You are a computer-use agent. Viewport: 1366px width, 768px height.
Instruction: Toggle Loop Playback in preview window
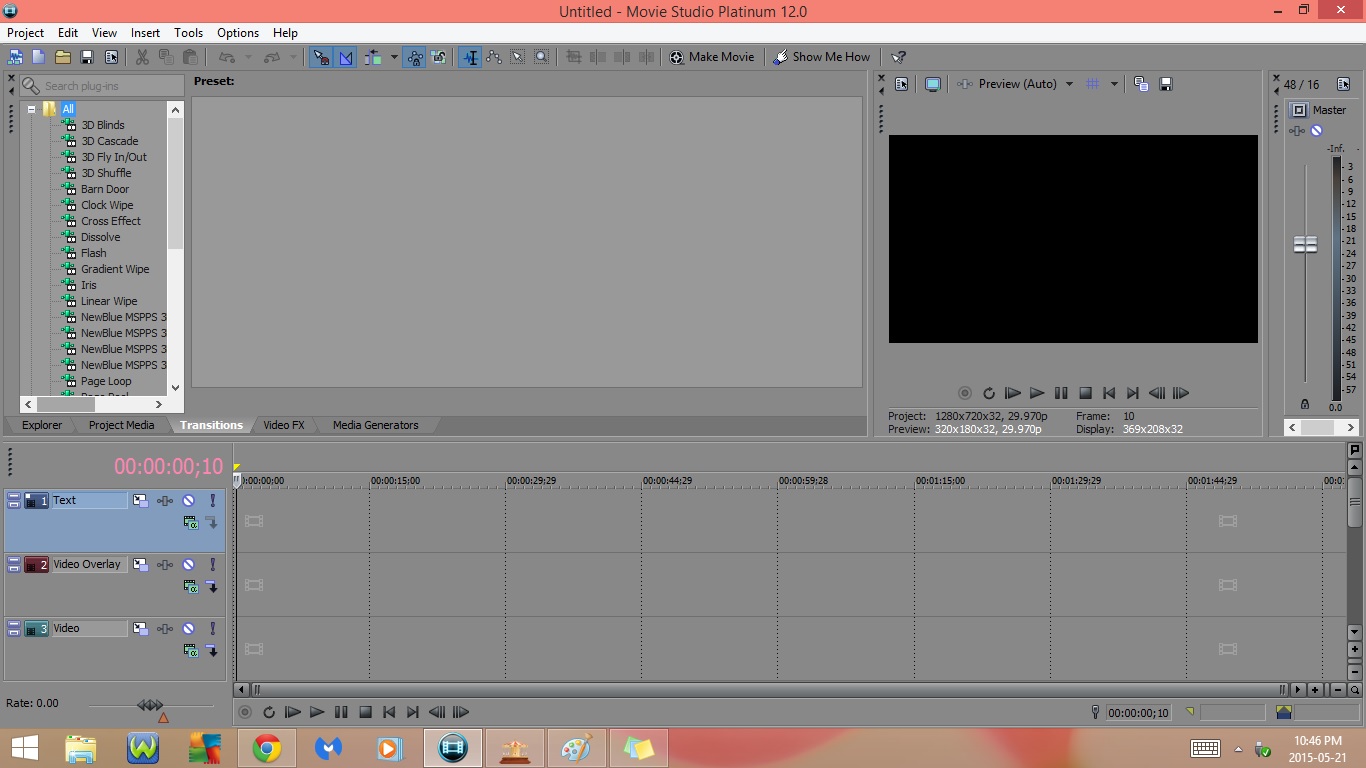pos(989,393)
